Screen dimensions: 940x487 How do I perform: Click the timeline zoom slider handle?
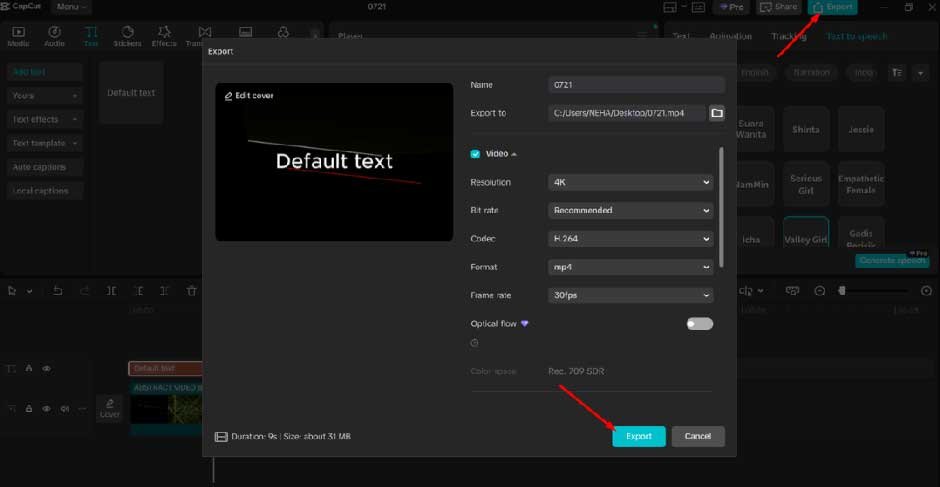coord(842,291)
